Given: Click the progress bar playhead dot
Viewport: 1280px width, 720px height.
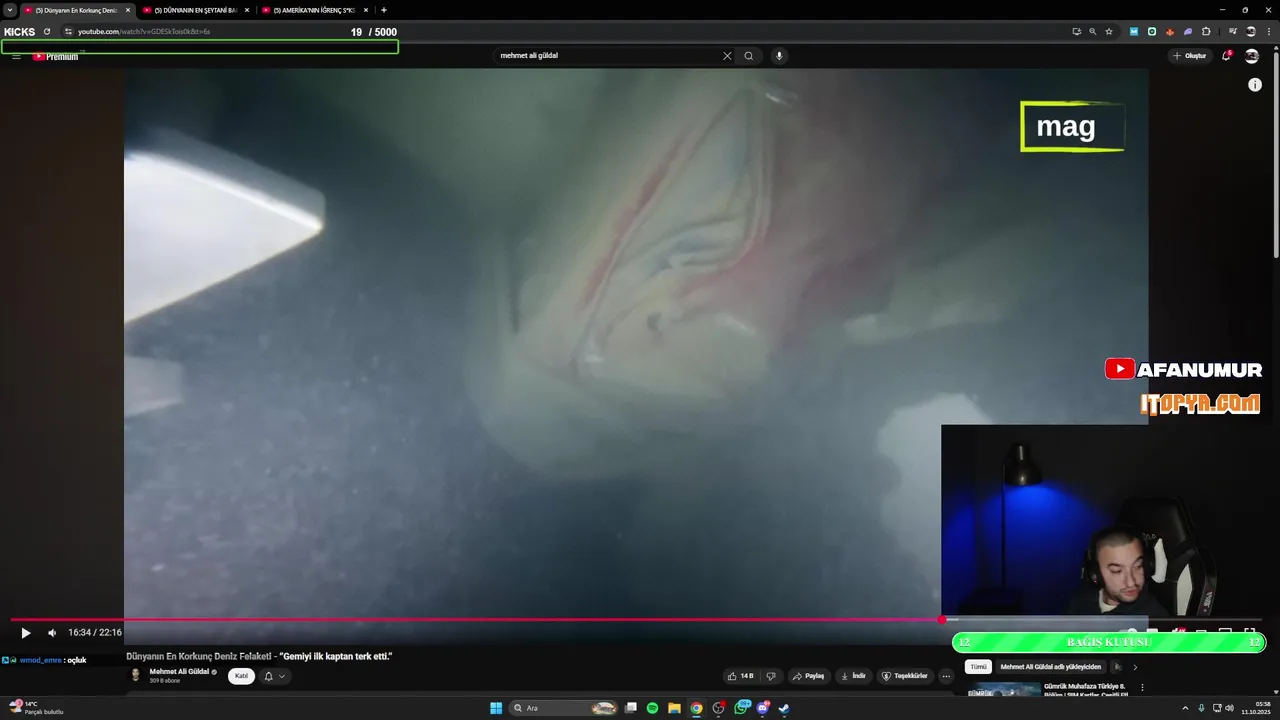Looking at the screenshot, I should coord(942,620).
